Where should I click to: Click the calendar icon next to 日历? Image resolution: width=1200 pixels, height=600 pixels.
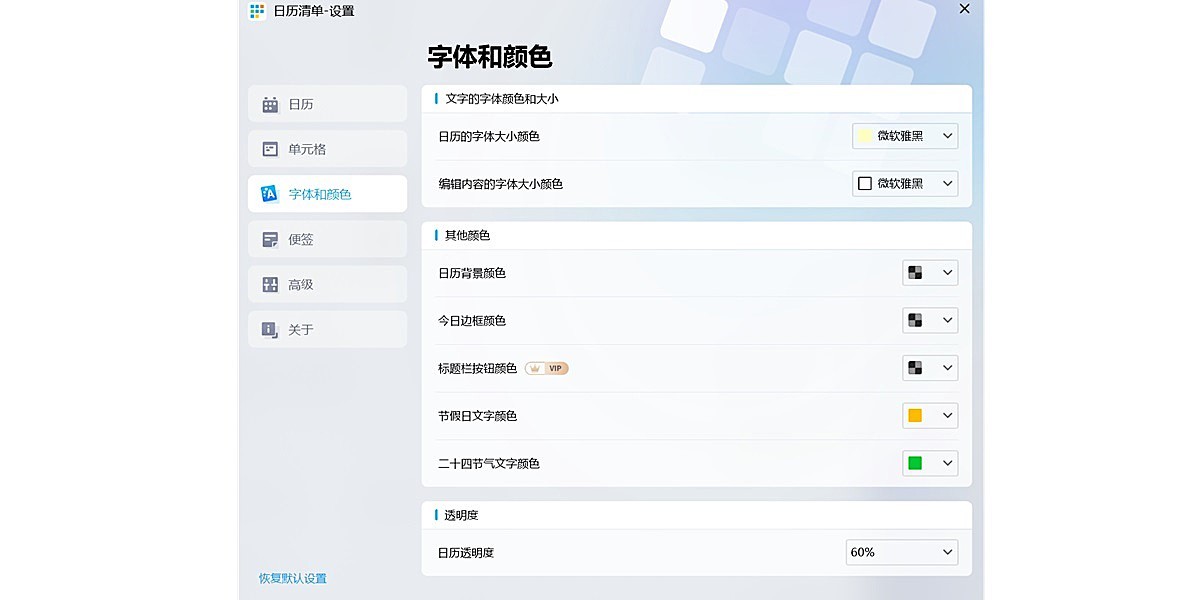[269, 103]
